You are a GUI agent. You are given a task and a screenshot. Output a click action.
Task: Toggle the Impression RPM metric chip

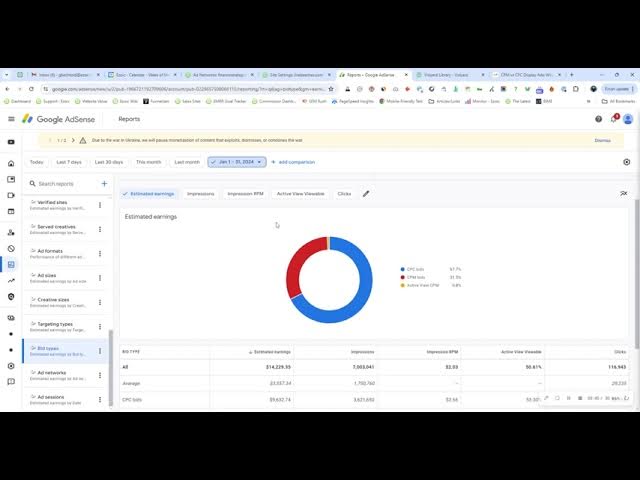tap(245, 194)
